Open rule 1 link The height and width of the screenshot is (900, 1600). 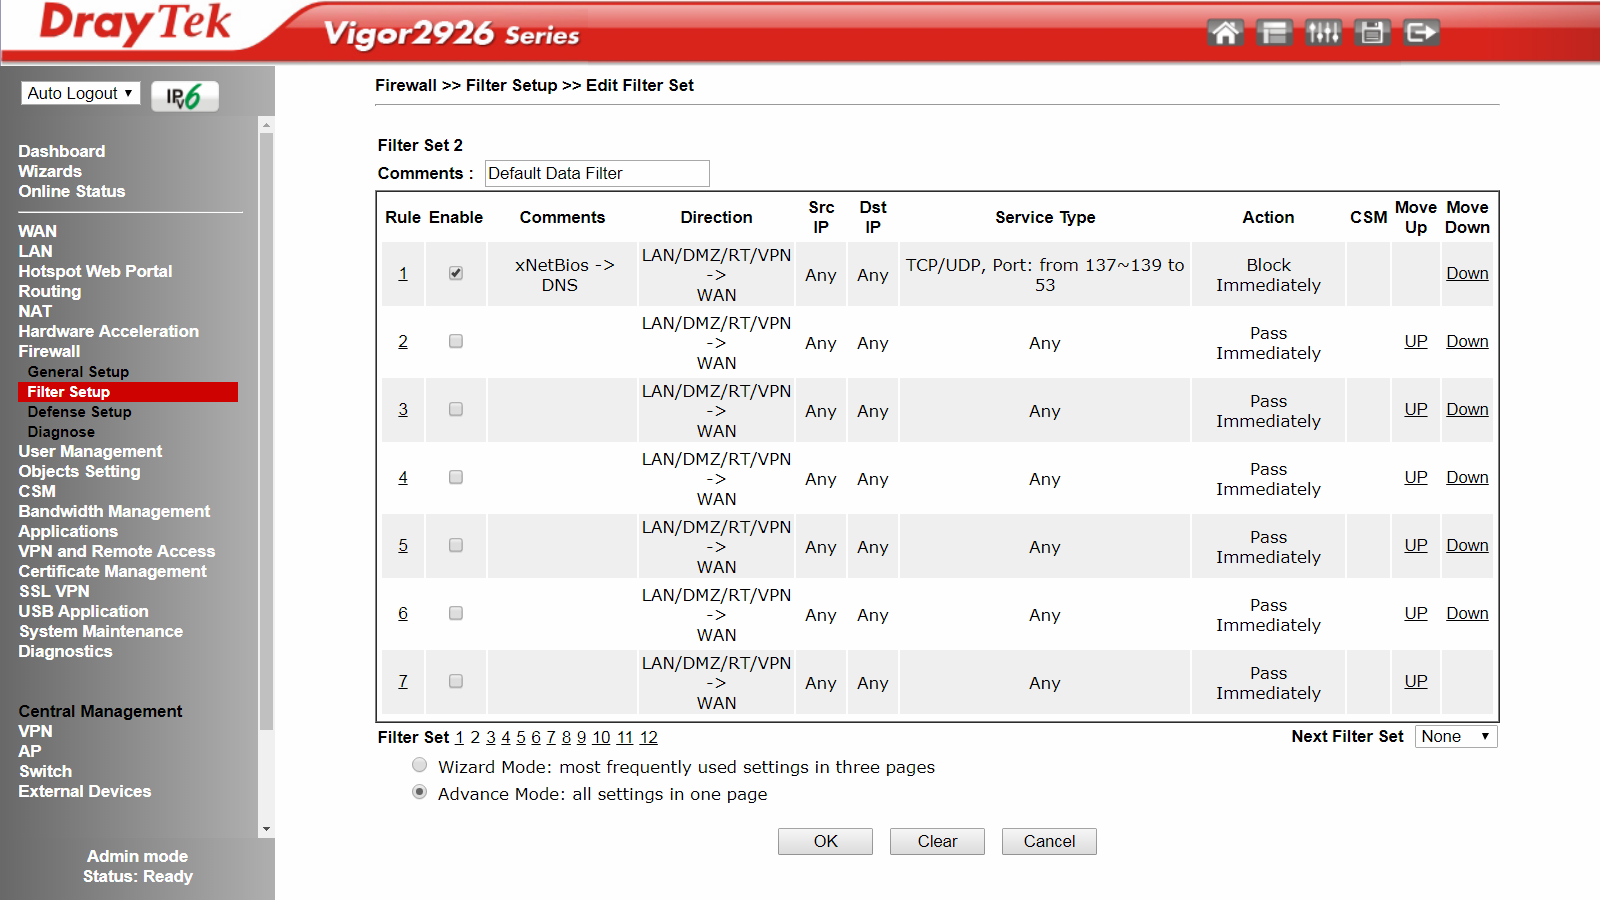403,273
